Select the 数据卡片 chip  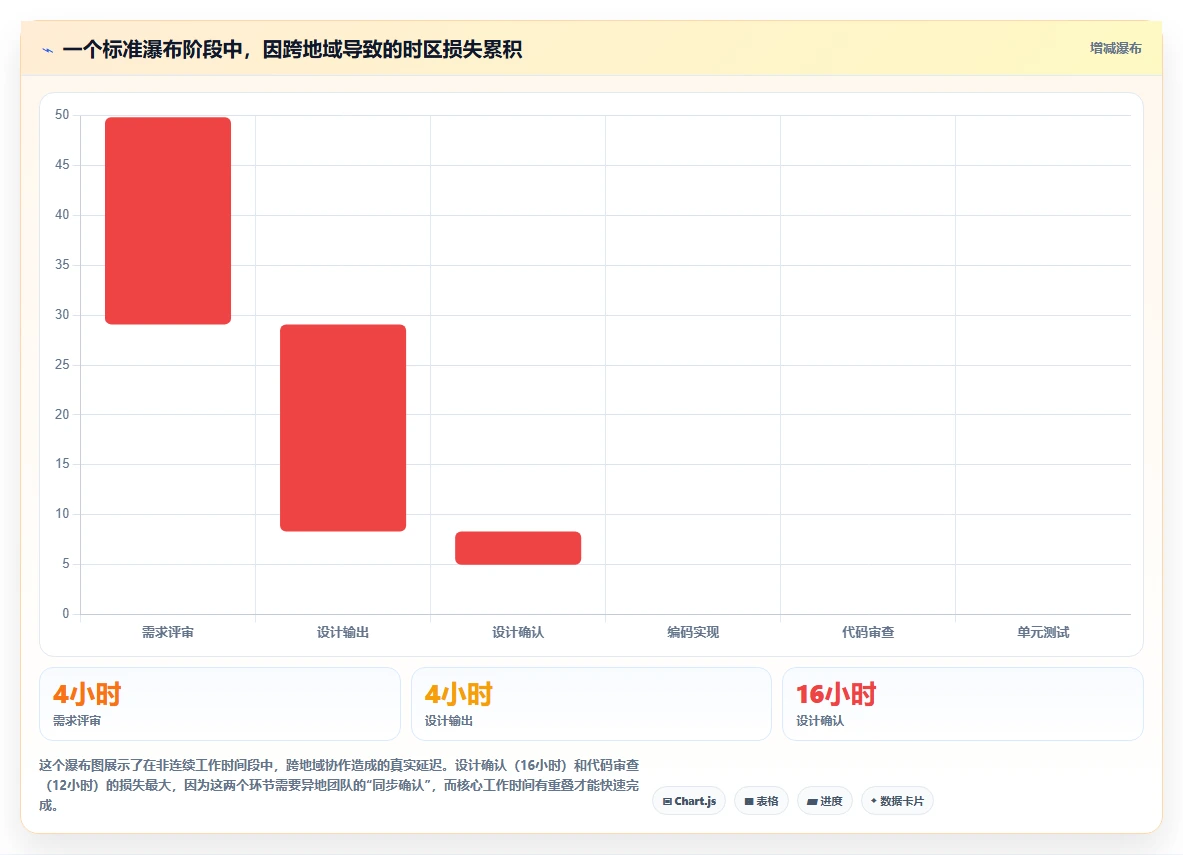tap(897, 801)
